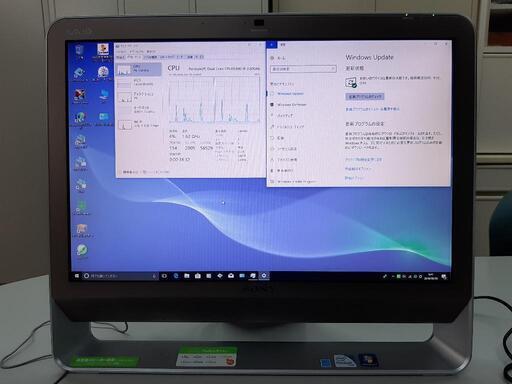Open Options menu in Task Manager

click(136, 52)
